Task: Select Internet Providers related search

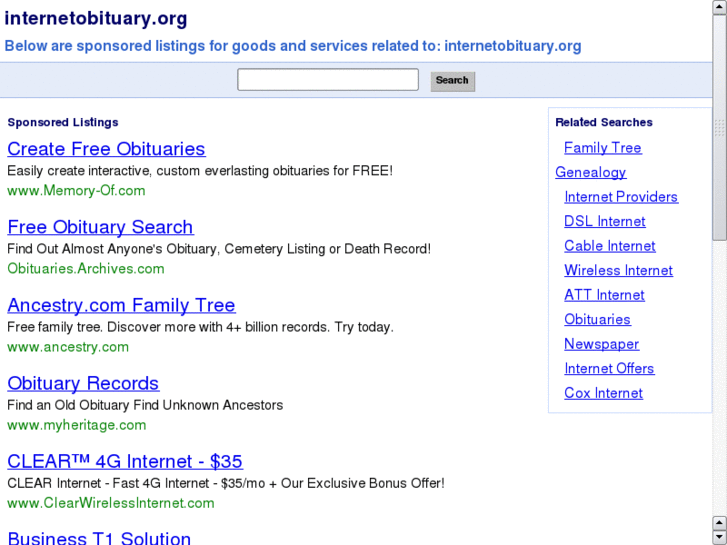Action: tap(621, 197)
